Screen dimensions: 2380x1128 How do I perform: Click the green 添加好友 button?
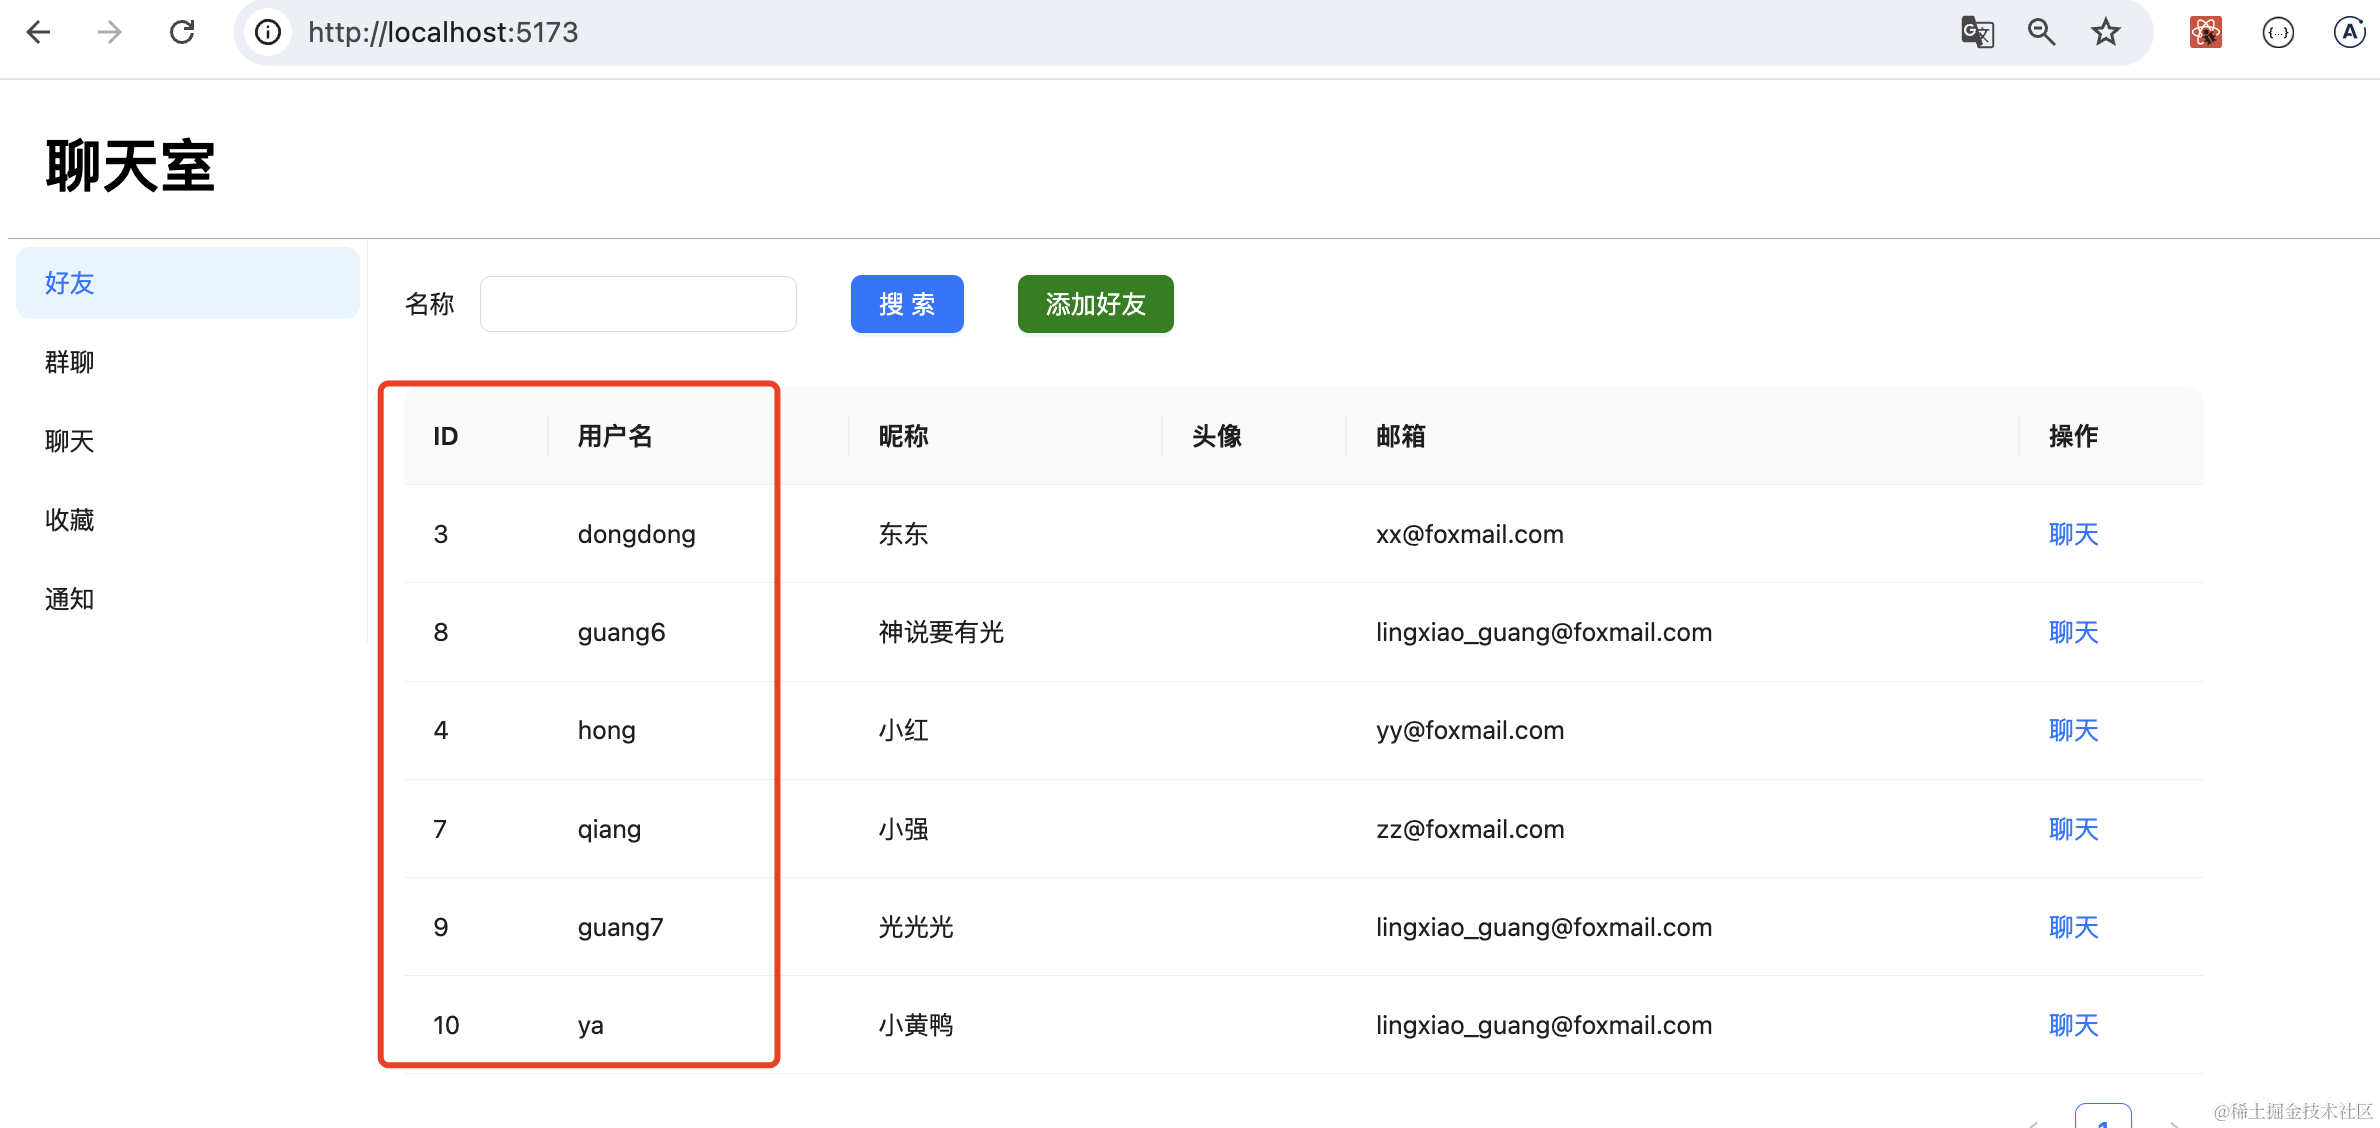tap(1095, 304)
